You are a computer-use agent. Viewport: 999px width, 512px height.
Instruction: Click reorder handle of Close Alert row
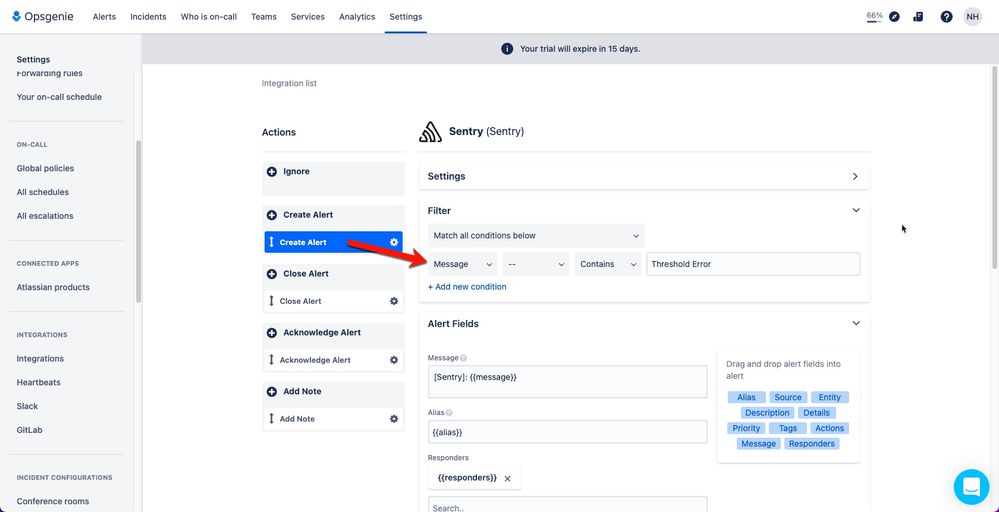pos(271,301)
